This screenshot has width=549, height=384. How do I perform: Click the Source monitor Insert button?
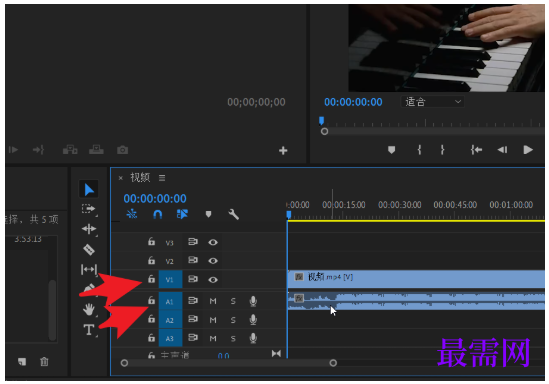[70, 150]
